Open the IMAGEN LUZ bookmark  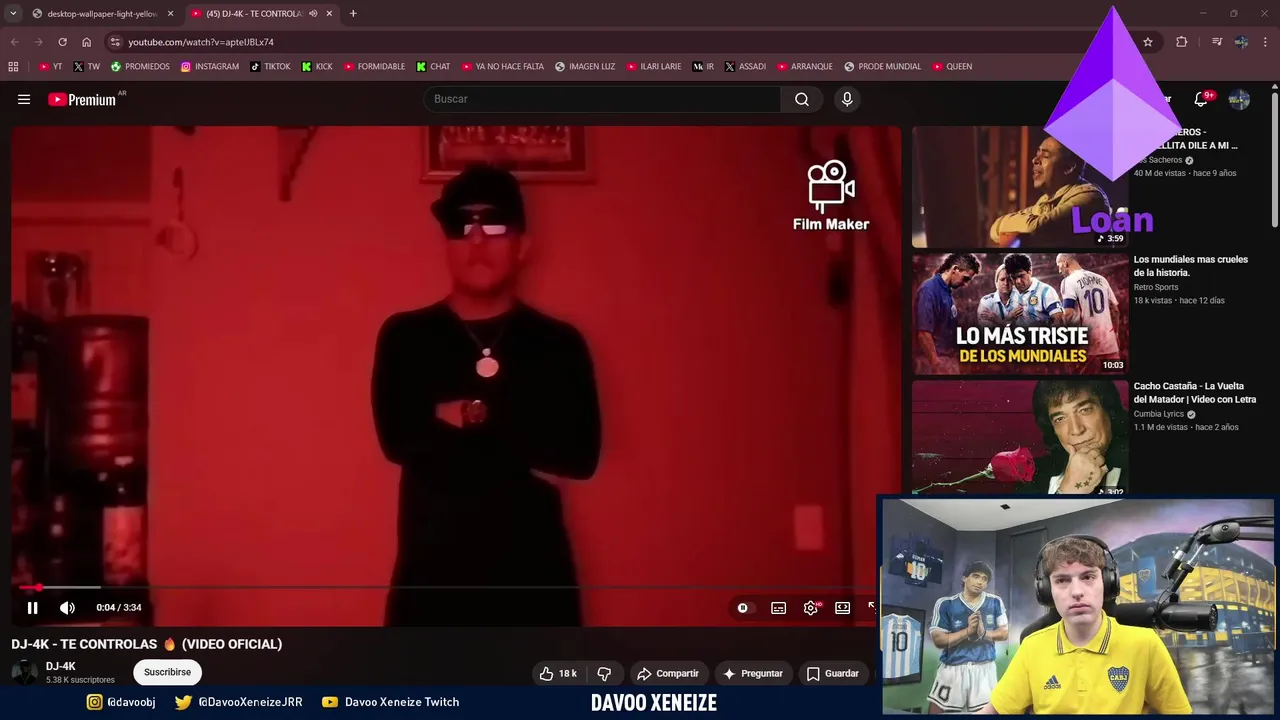tap(586, 67)
